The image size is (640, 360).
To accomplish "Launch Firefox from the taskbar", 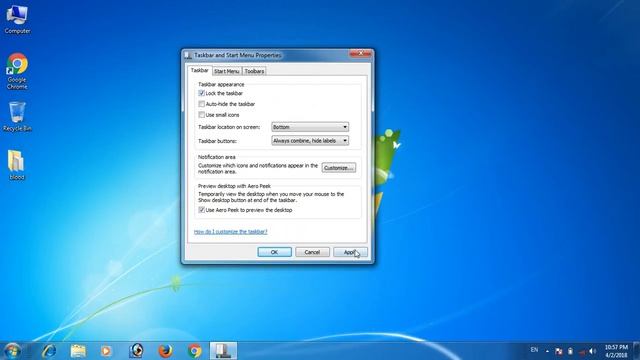I will (165, 351).
